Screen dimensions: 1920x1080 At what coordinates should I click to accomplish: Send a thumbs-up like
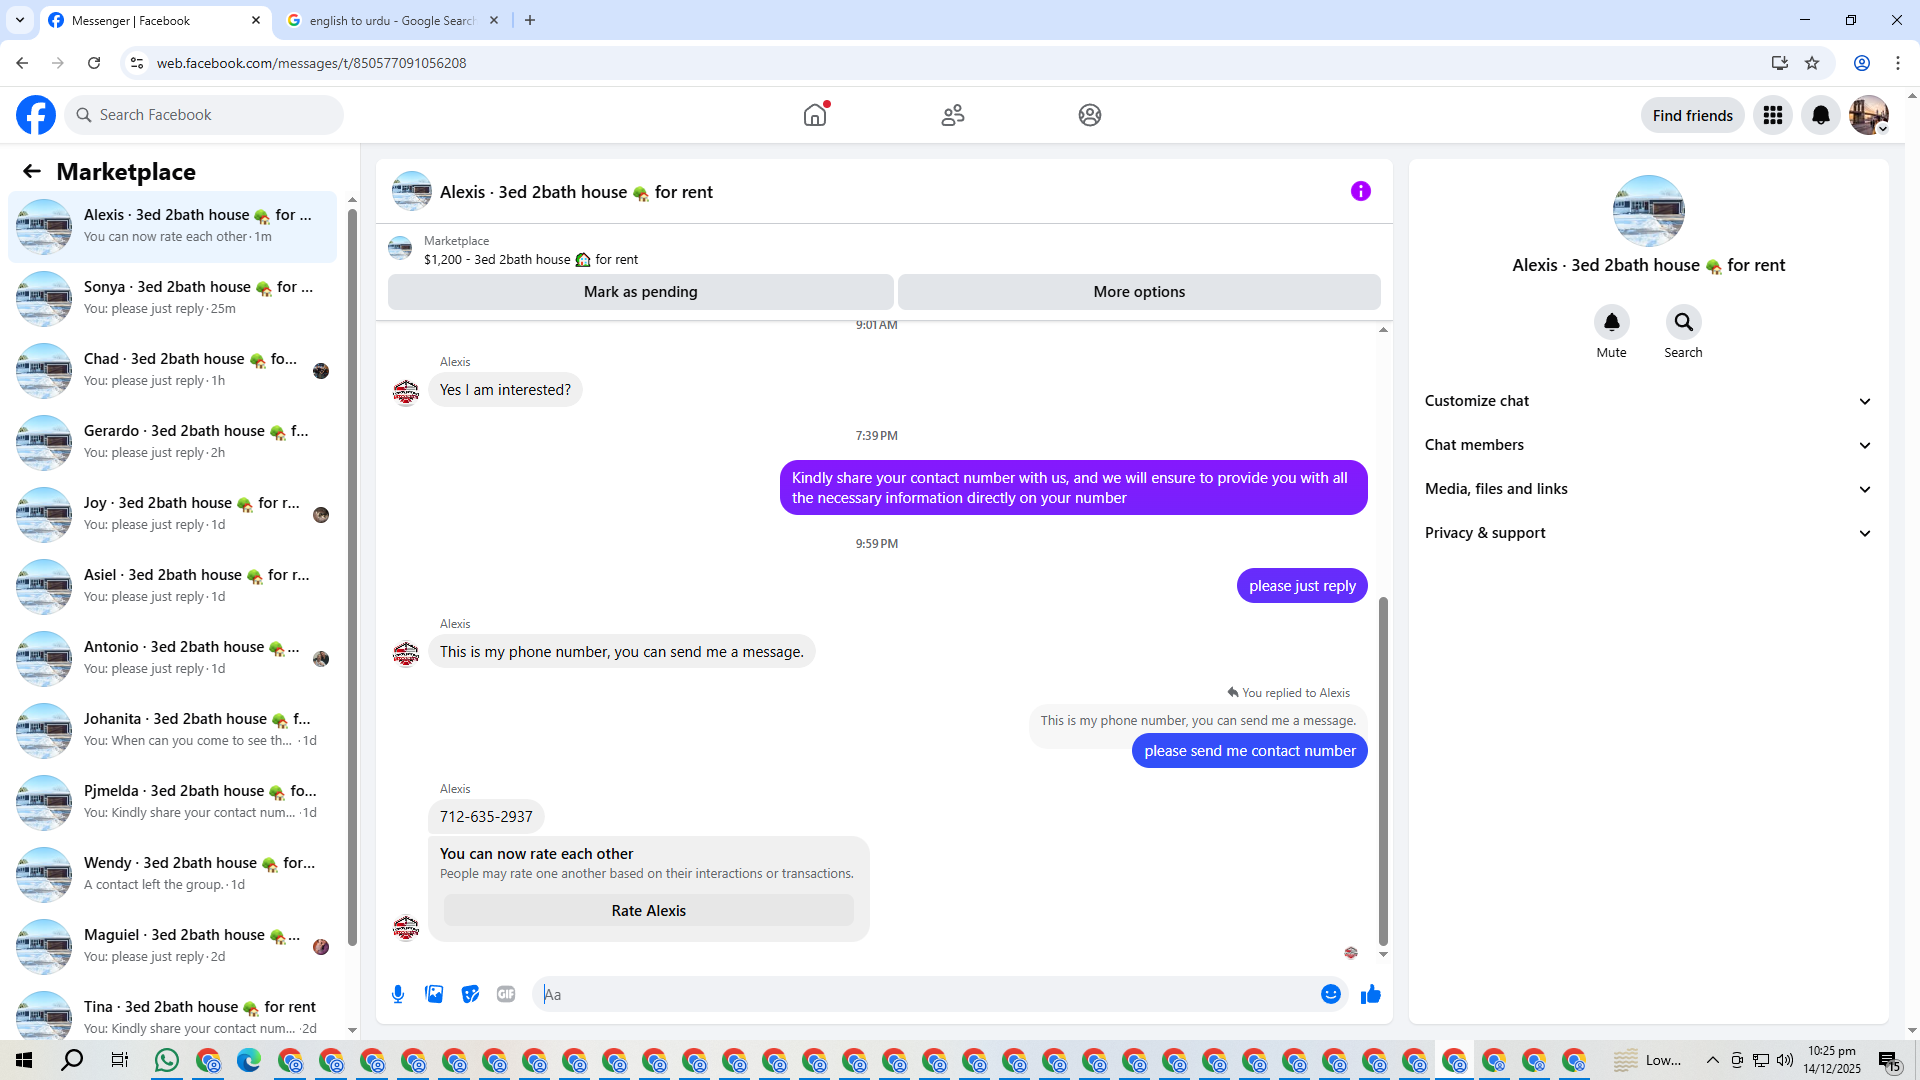[x=1370, y=994]
